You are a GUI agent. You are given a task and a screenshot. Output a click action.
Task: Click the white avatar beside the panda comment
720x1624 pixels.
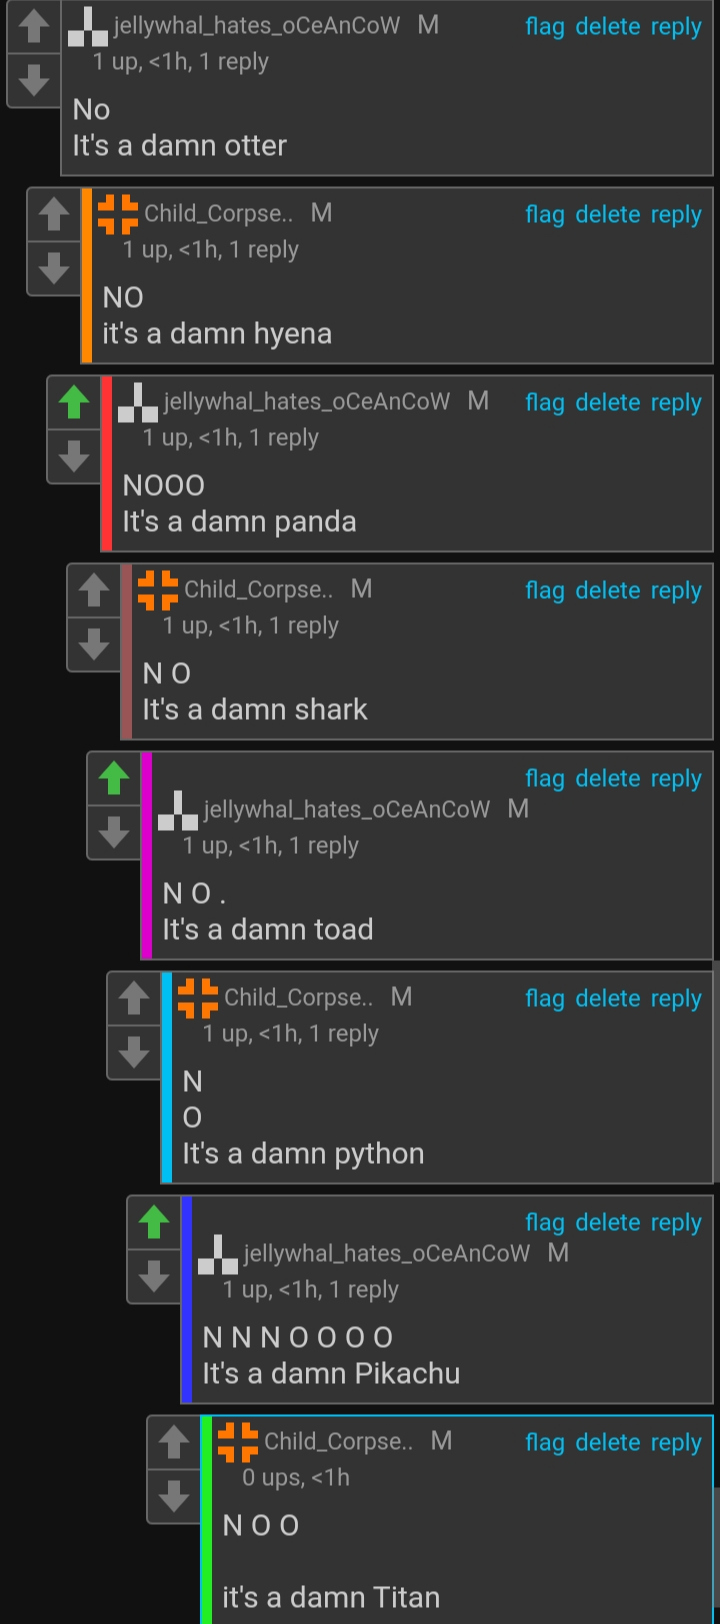point(138,402)
